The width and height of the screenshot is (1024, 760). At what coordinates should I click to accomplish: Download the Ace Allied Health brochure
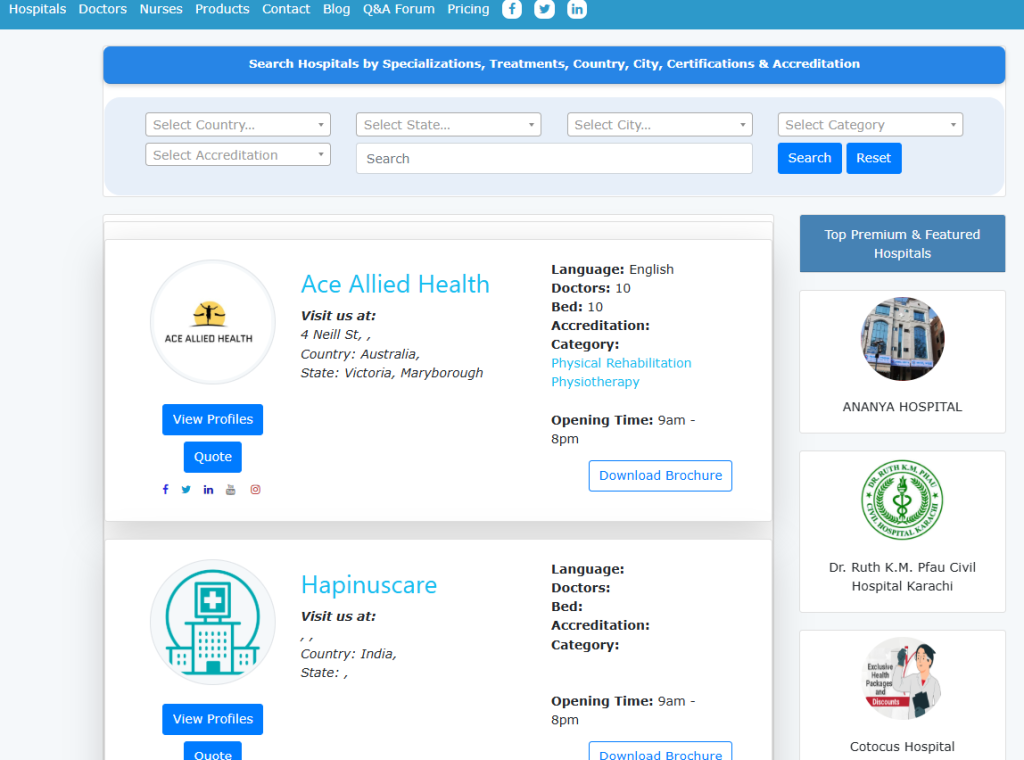pyautogui.click(x=660, y=476)
